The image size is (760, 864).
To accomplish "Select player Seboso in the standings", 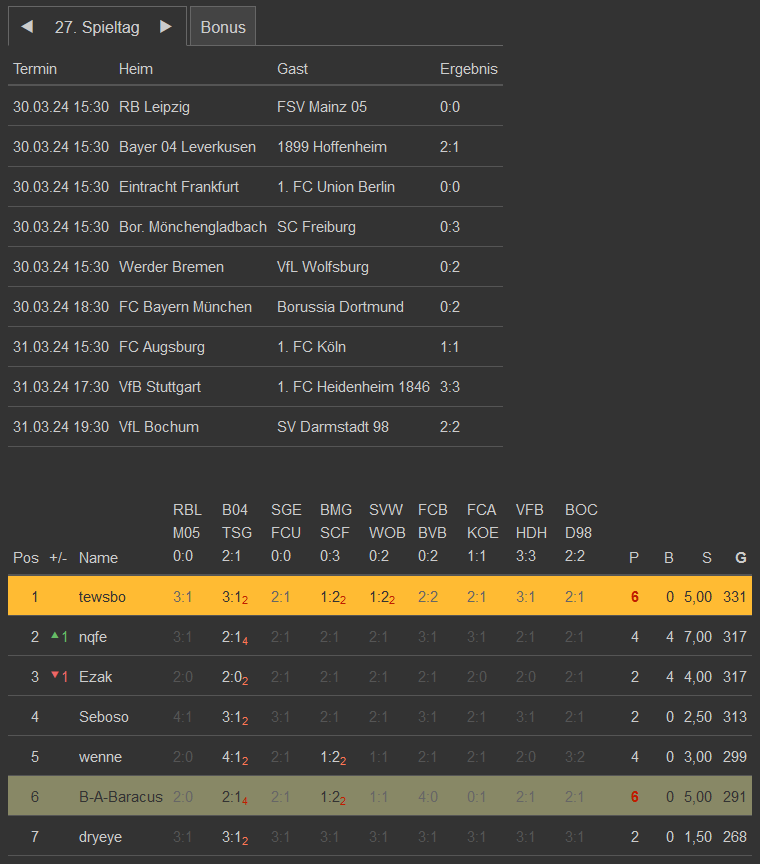I will (x=104, y=717).
